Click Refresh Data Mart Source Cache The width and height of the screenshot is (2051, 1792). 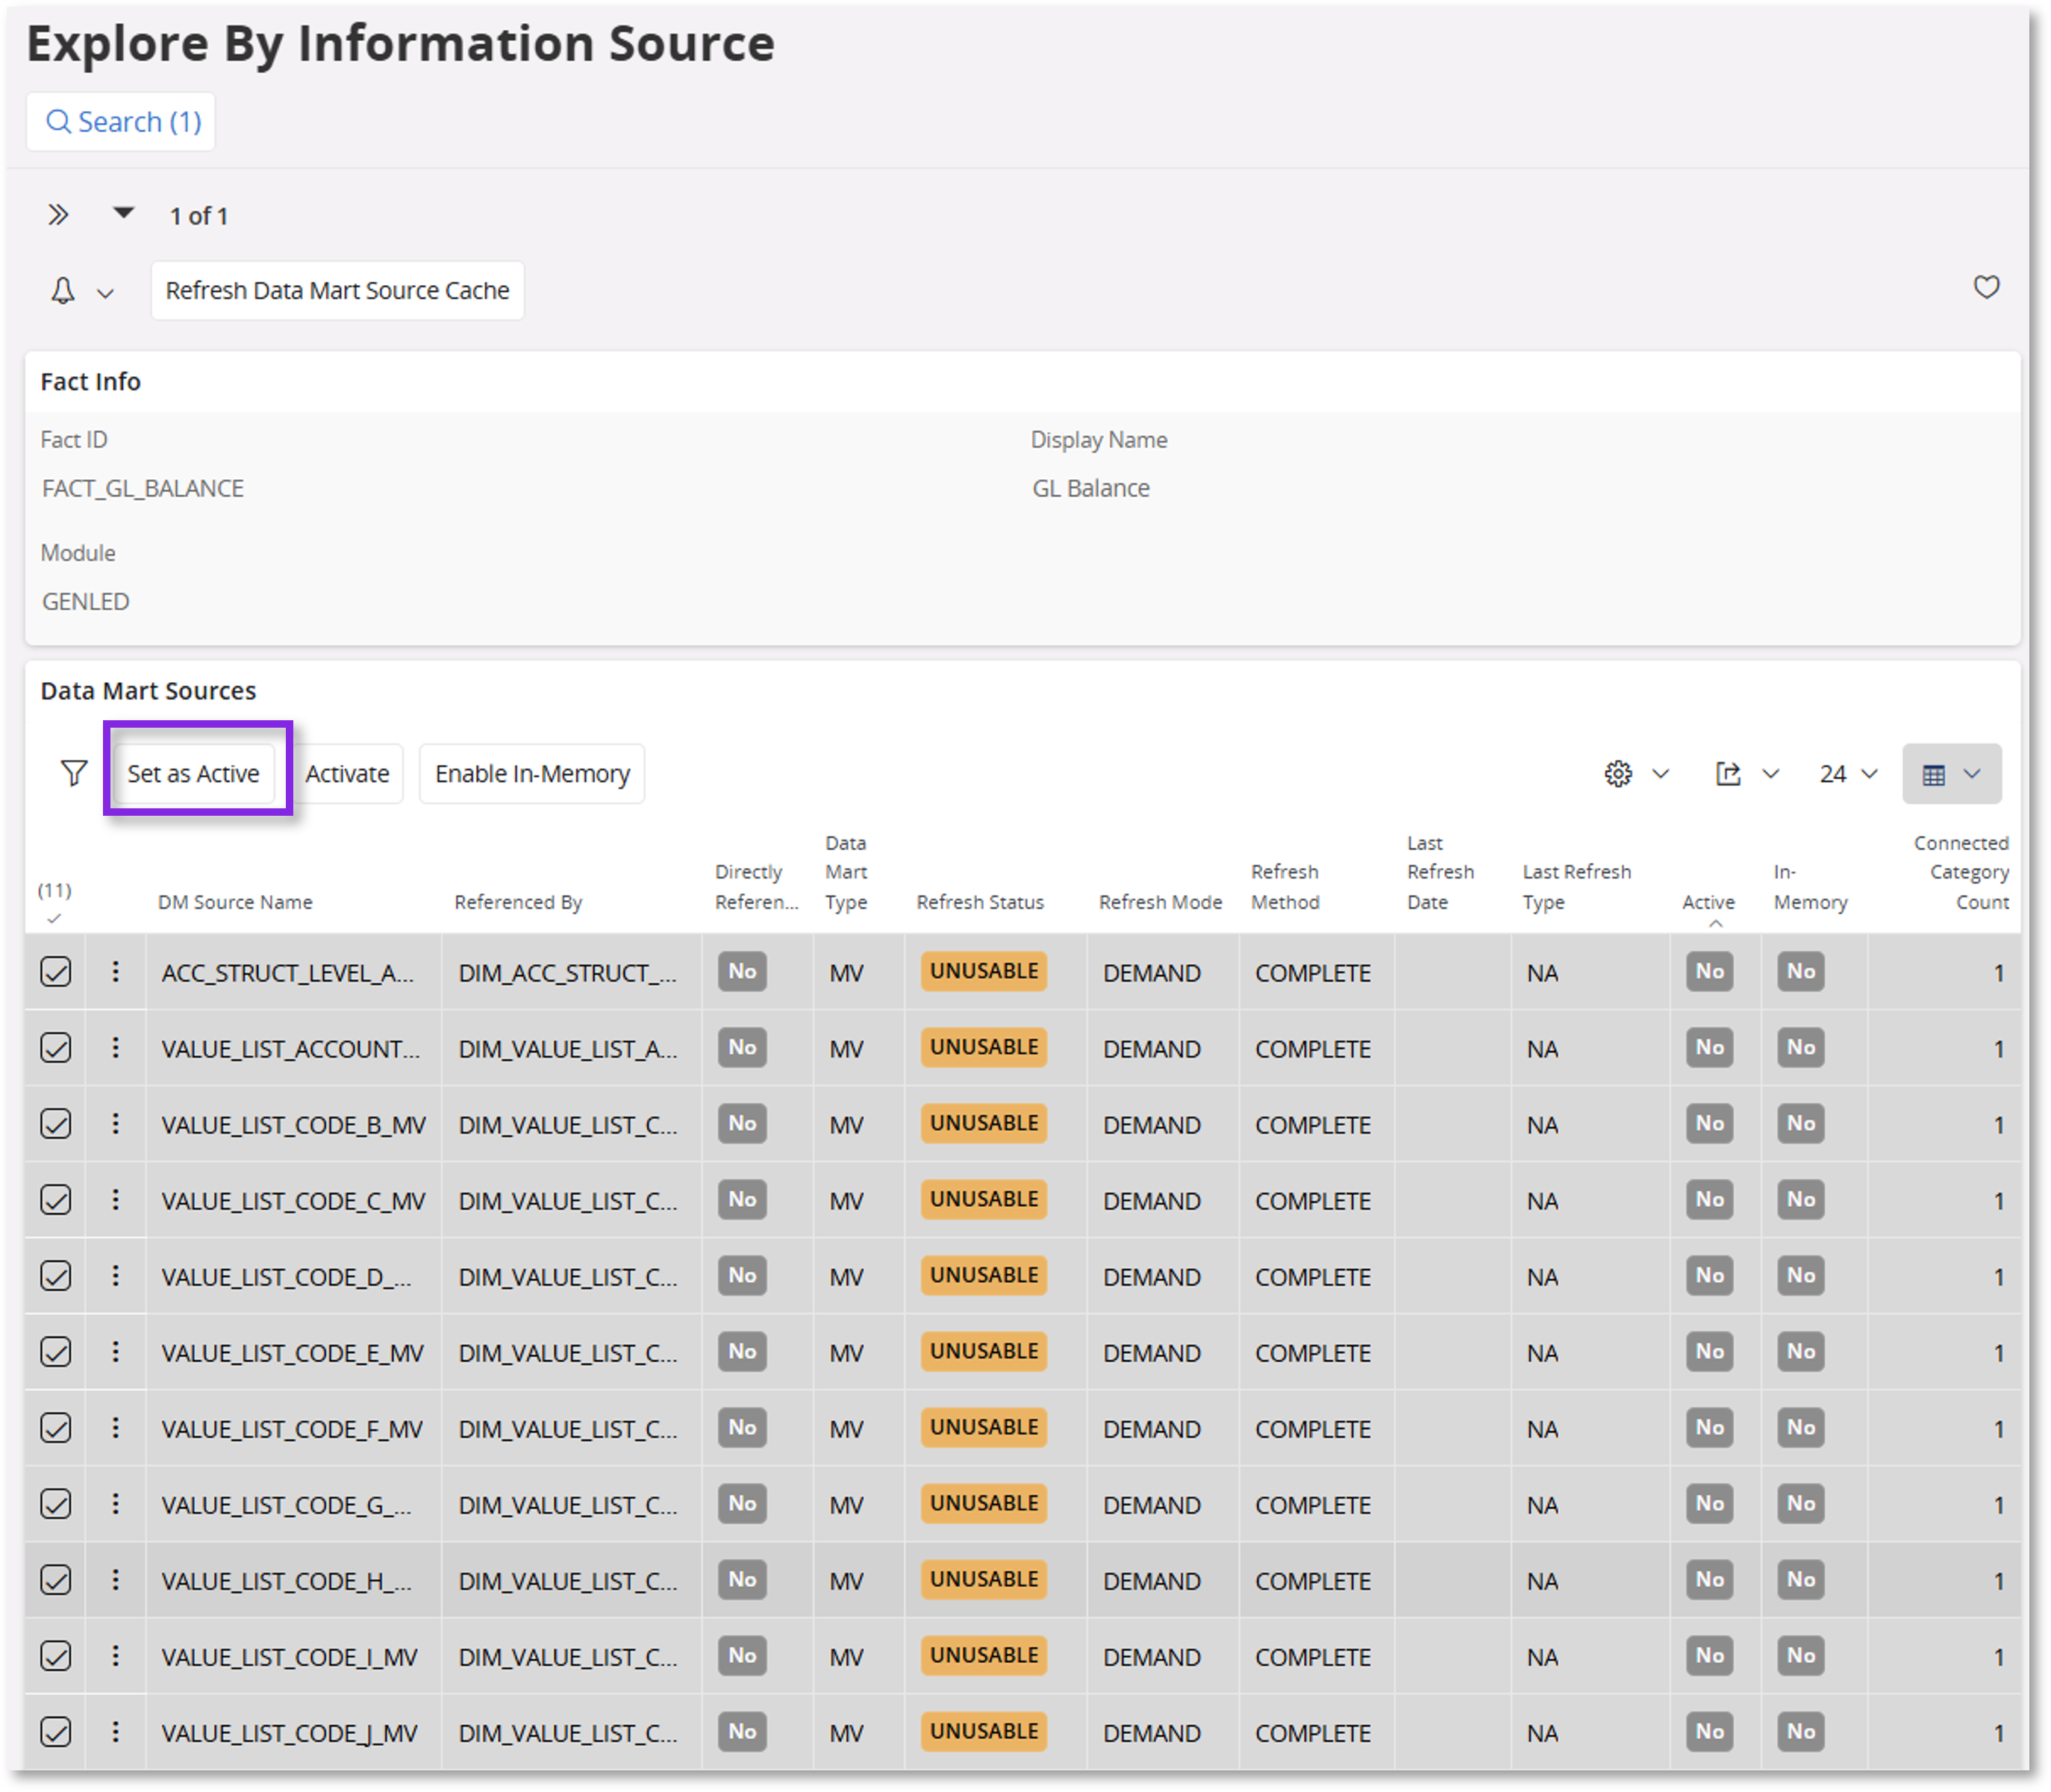[337, 291]
